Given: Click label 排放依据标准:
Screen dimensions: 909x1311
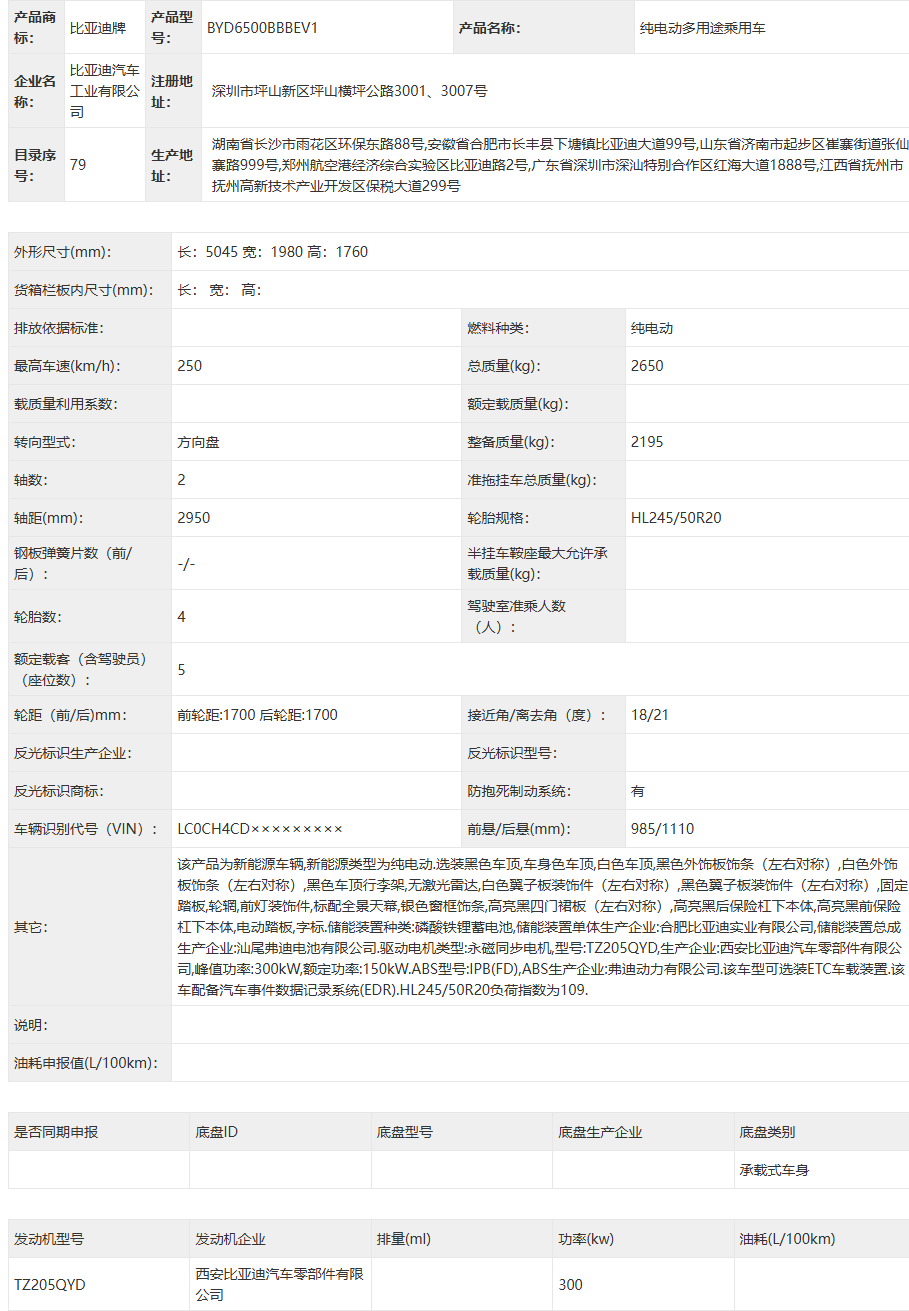Looking at the screenshot, I should coord(59,328).
